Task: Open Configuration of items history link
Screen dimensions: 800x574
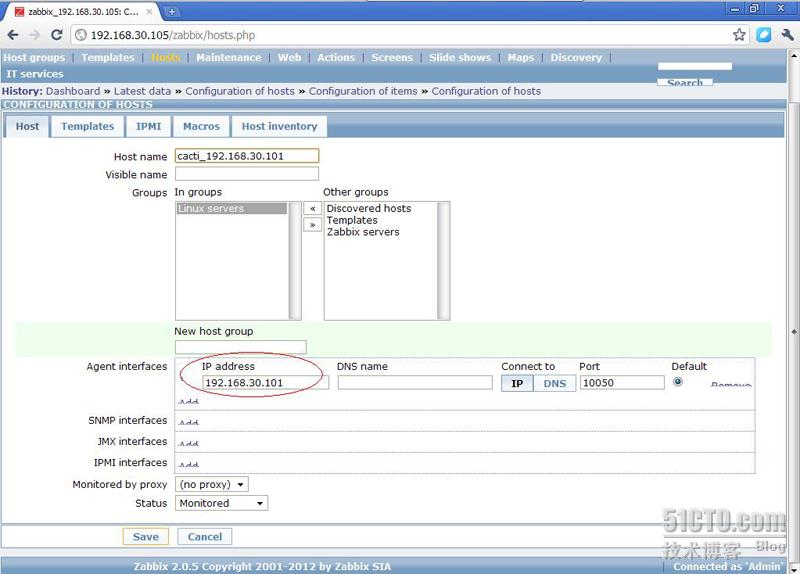Action: (363, 91)
